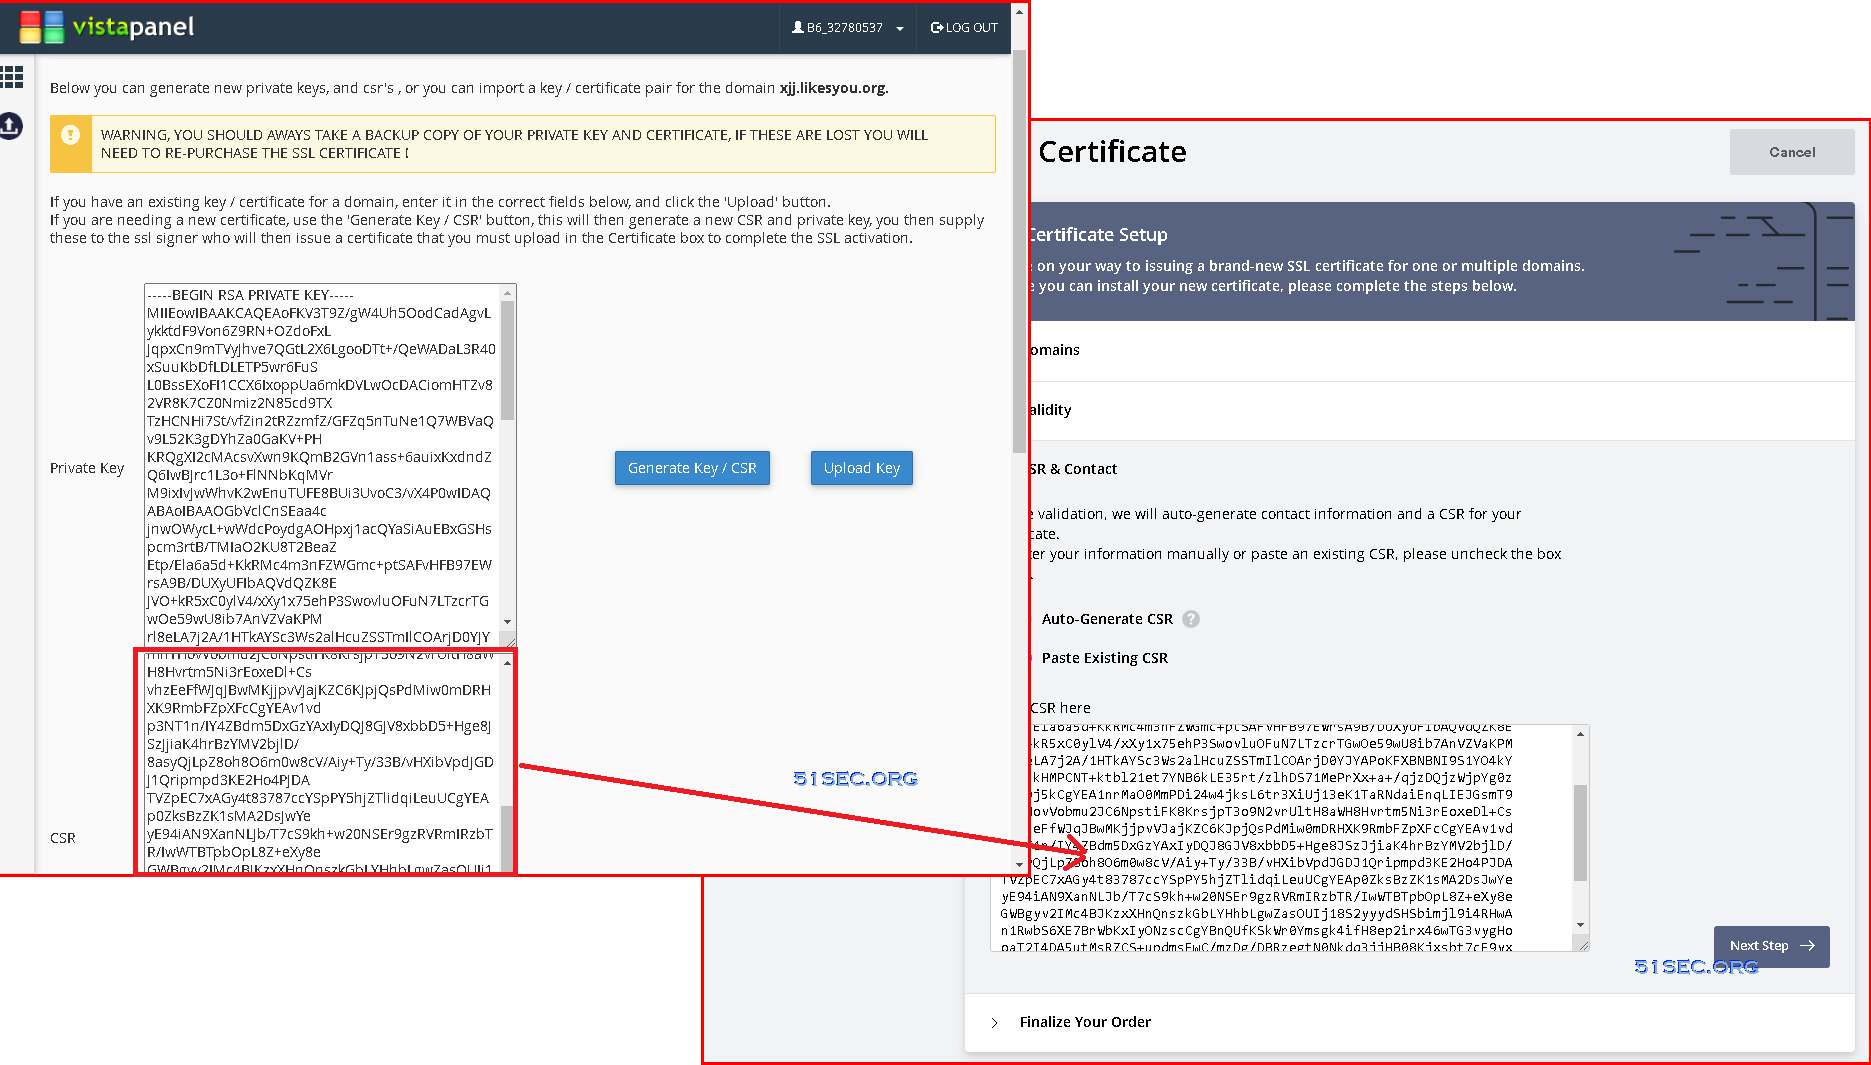Click the help icon beside Auto-Generate CSR
This screenshot has height=1065, width=1871.
point(1191,619)
